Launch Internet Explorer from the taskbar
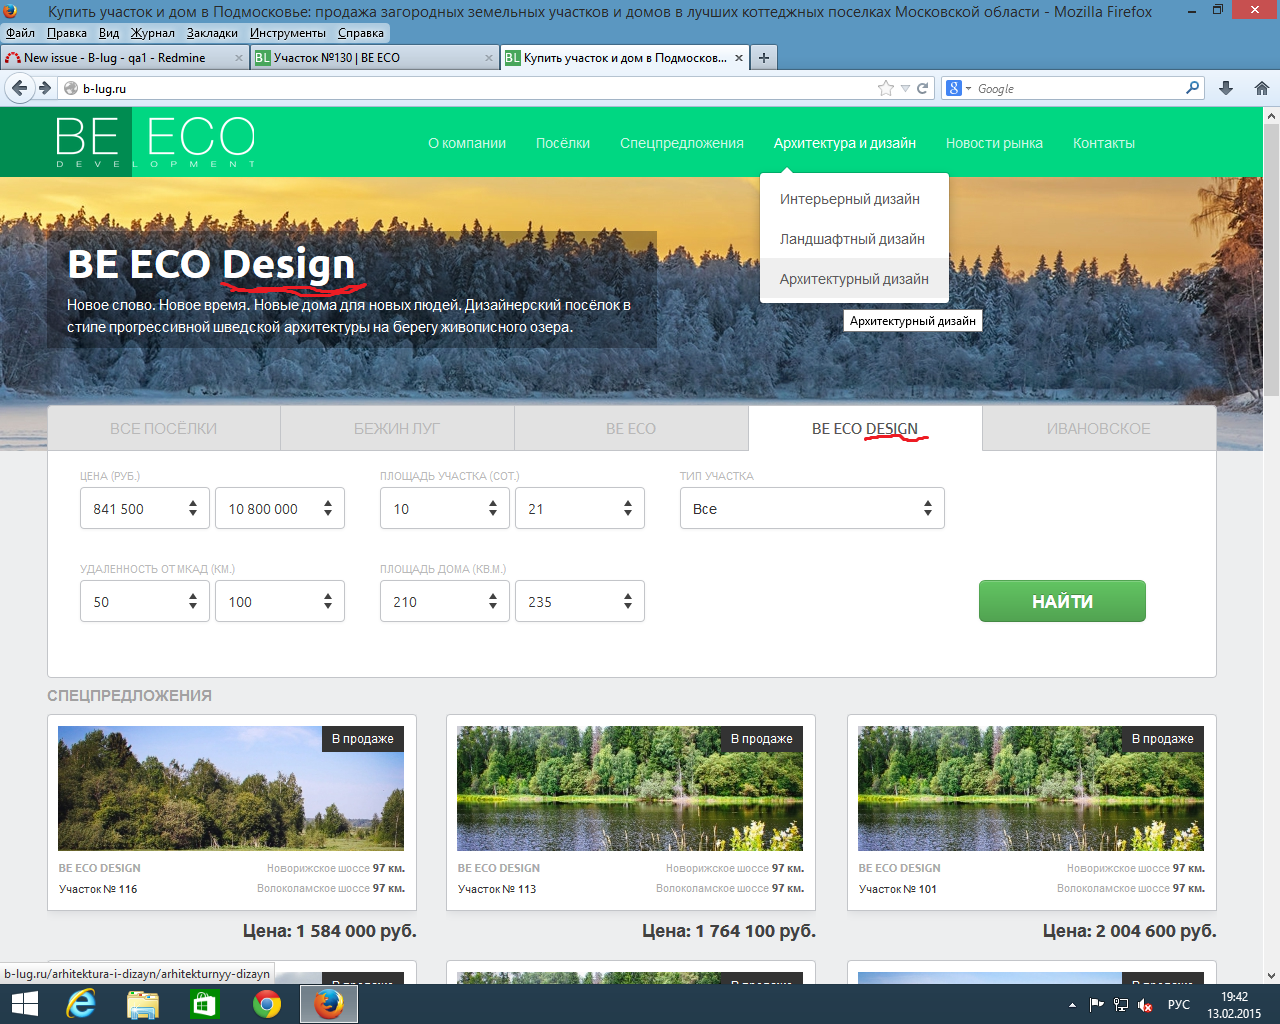1280x1024 pixels. [x=83, y=1004]
